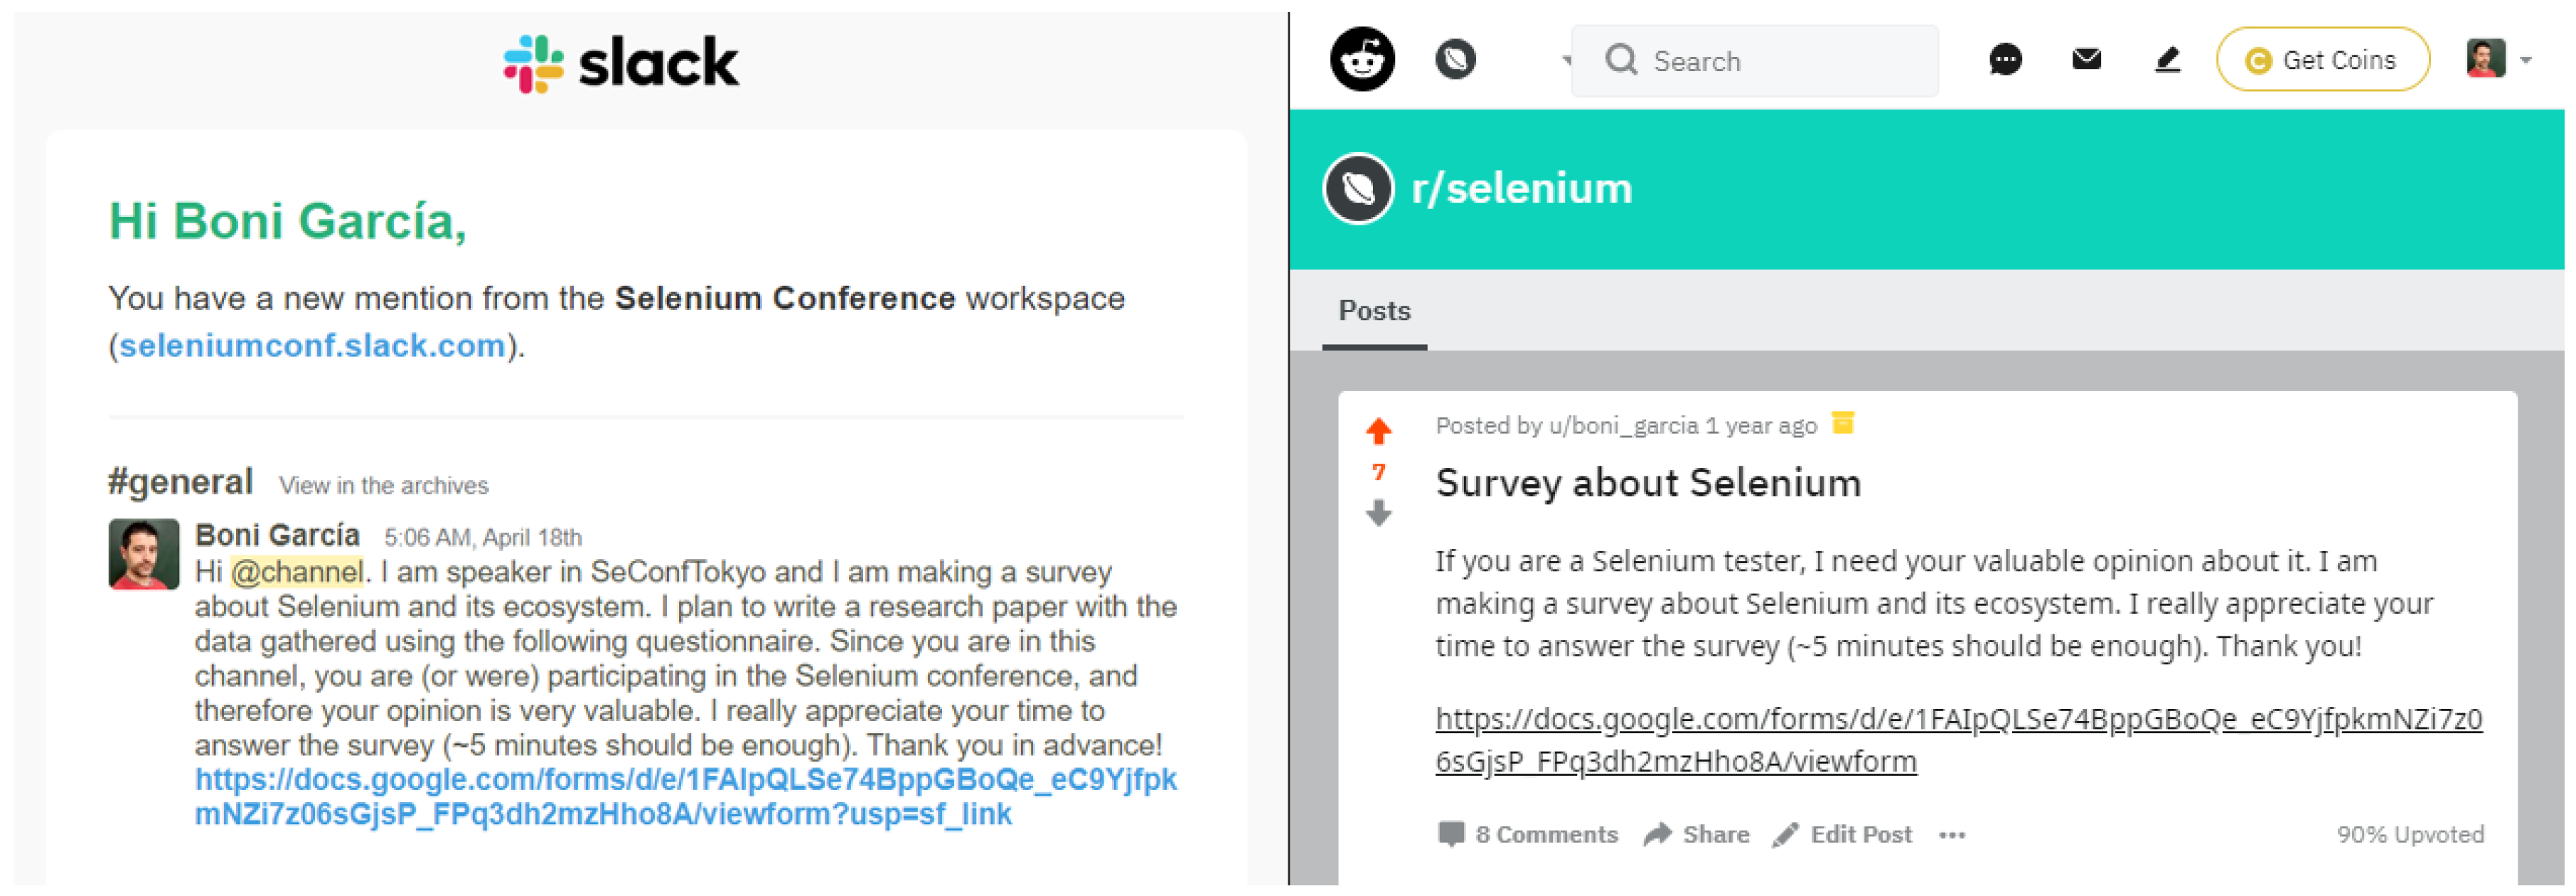Create a post with the pencil icon
Screen dimensions: 2576x896
click(2166, 60)
